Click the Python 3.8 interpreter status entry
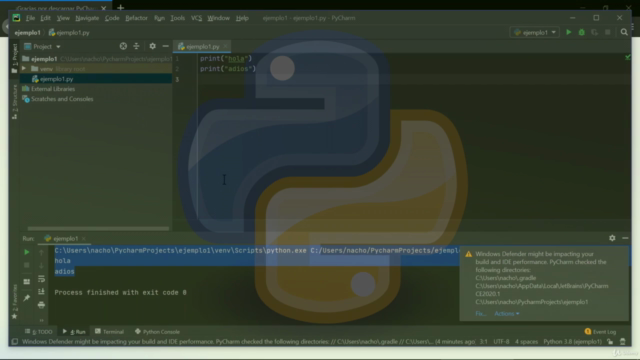640x360 pixels. pos(572,342)
